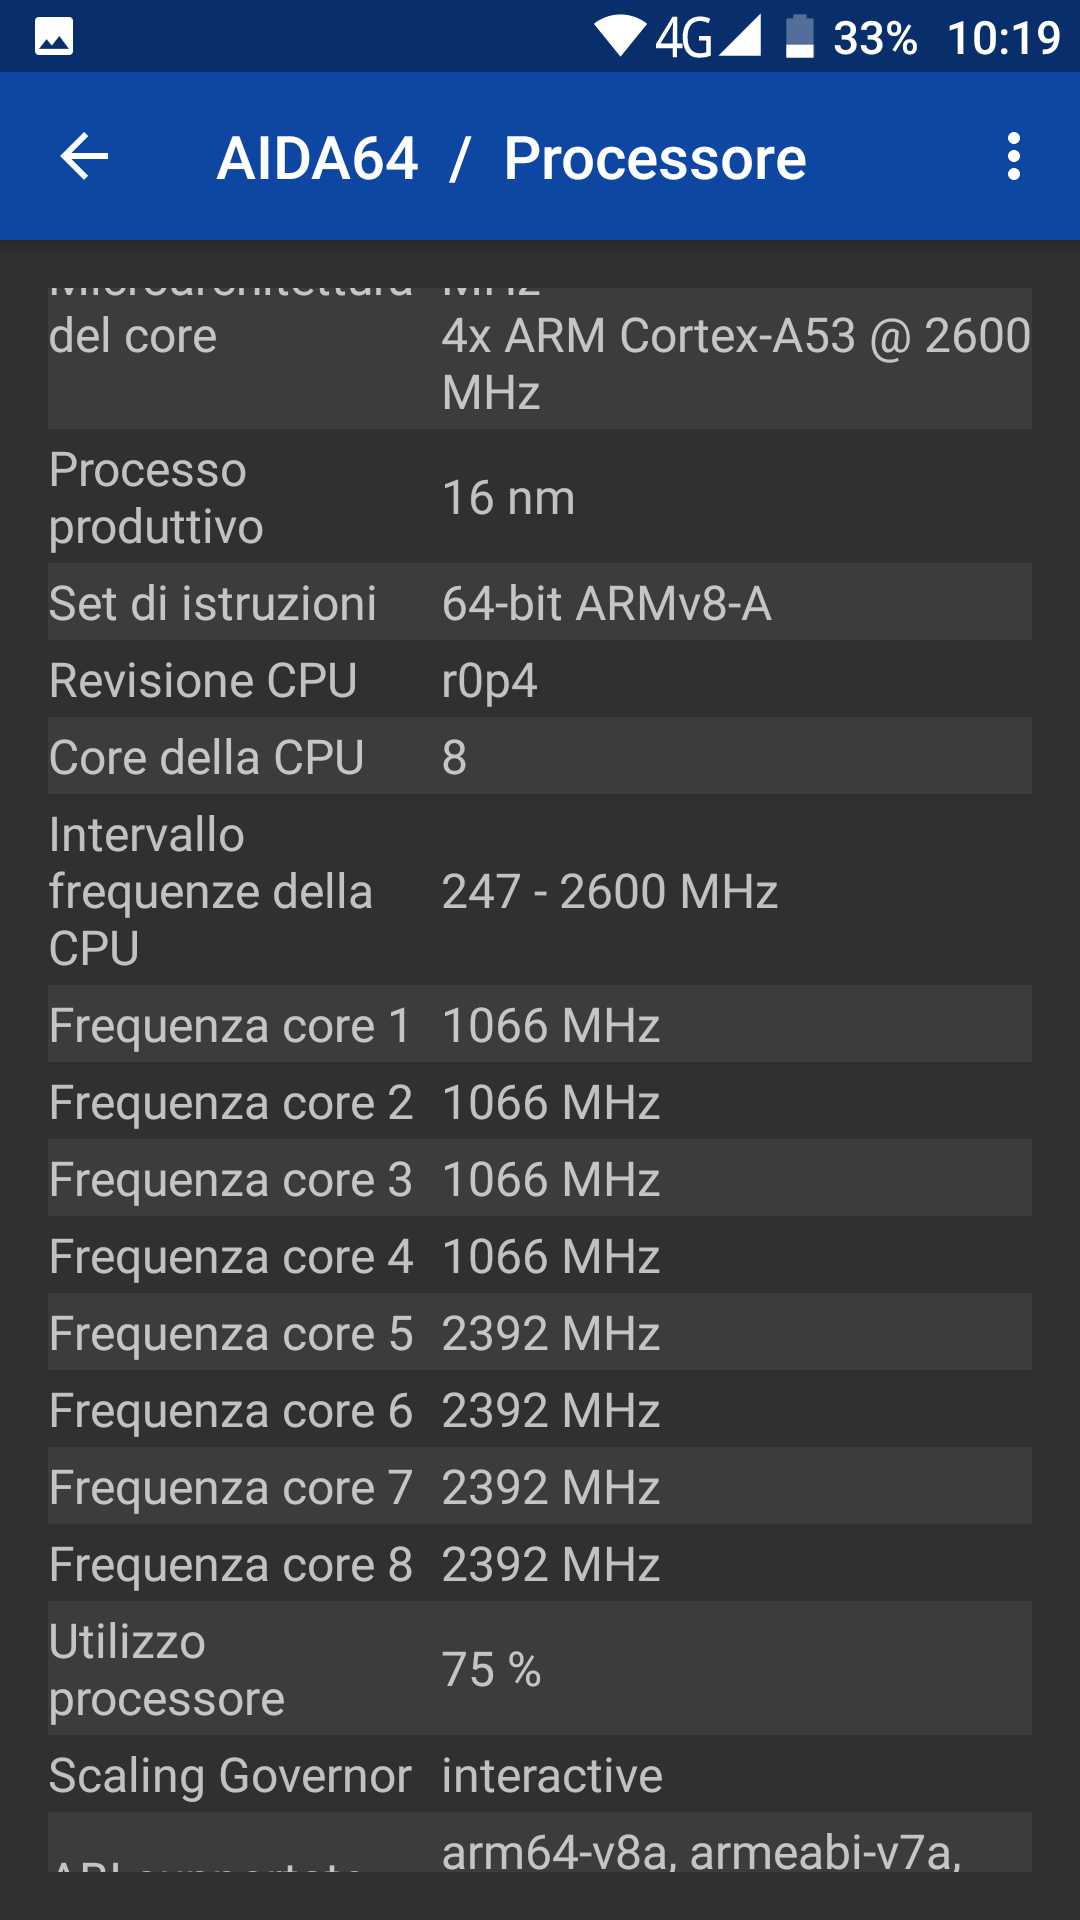Tap the screenshot notification icon
This screenshot has height=1920, width=1080.
tap(55, 37)
